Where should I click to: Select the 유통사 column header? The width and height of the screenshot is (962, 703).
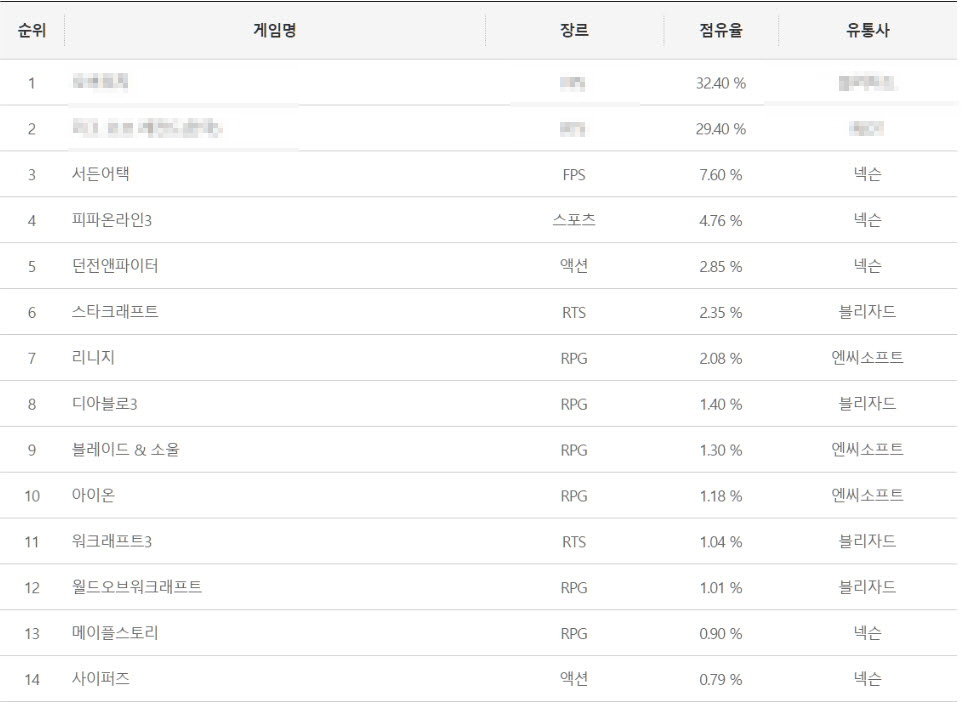click(868, 30)
